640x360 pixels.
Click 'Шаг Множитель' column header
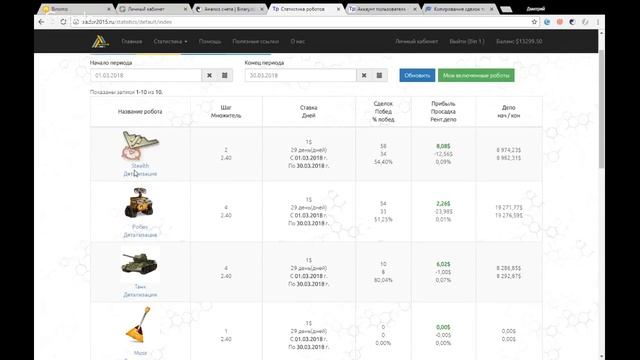(x=226, y=111)
